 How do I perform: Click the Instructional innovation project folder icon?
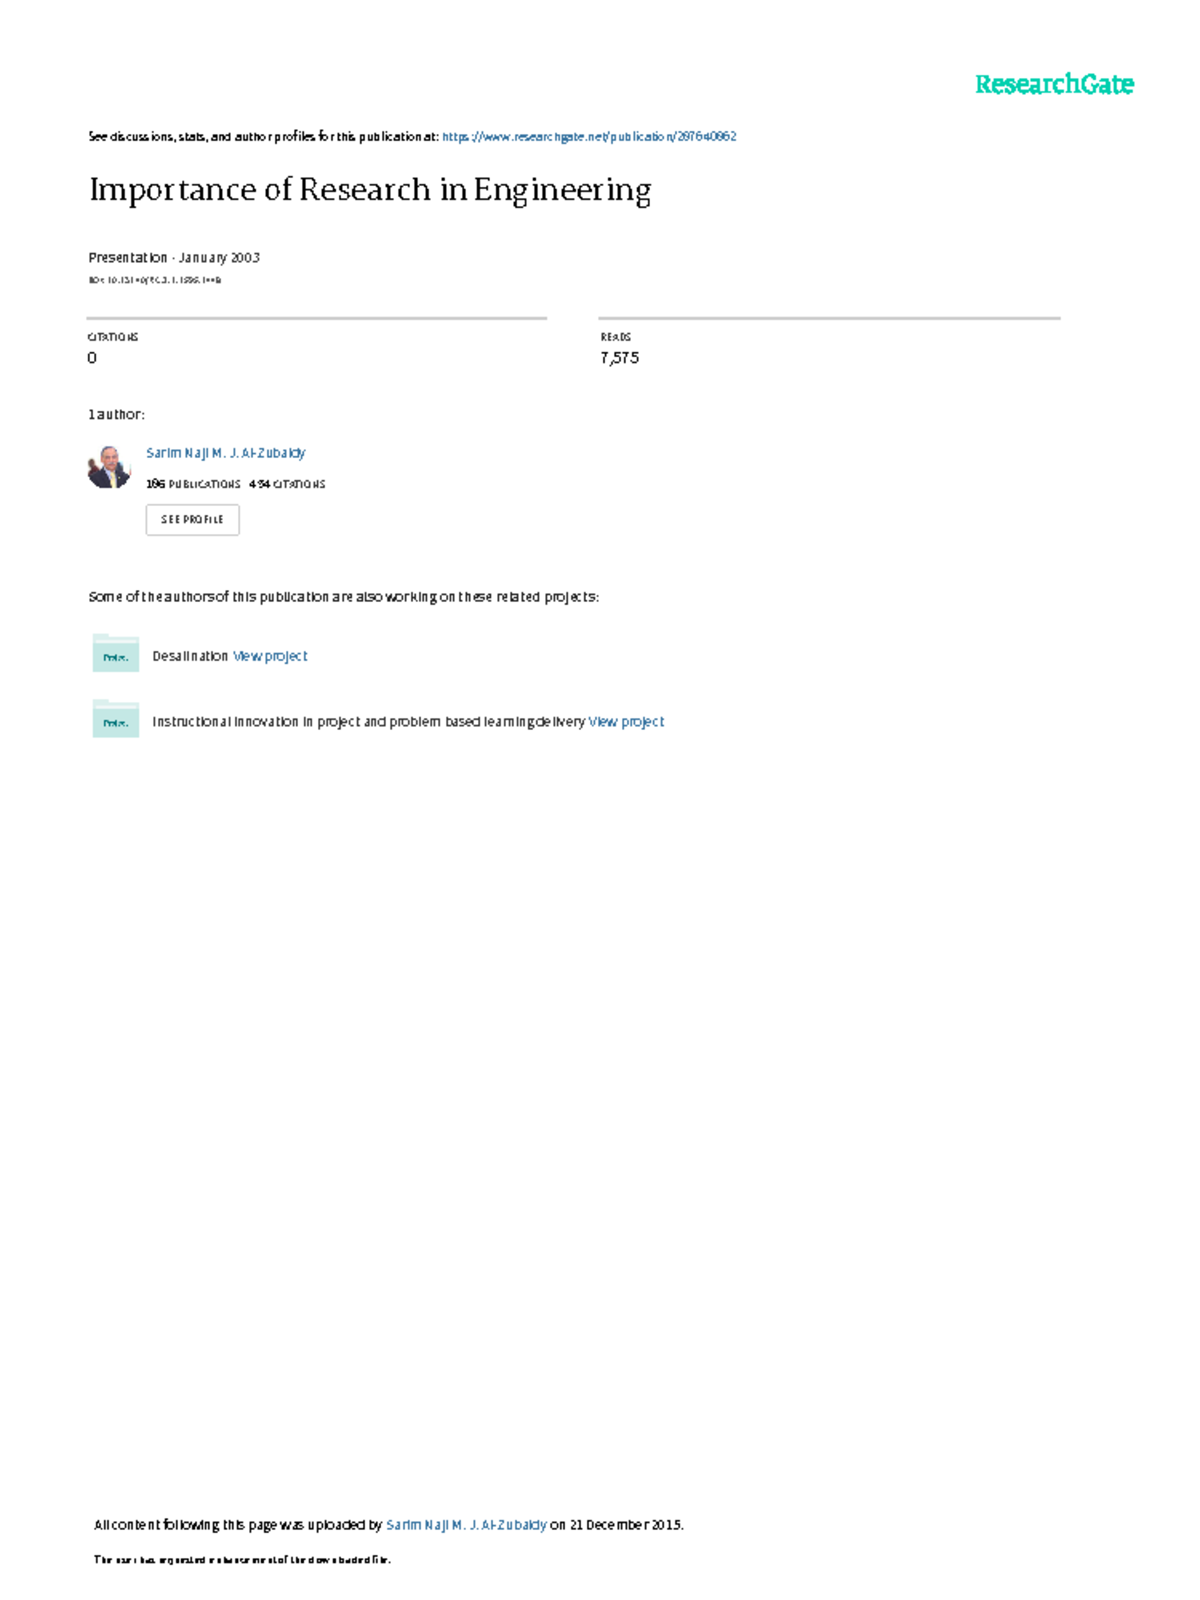[116, 720]
